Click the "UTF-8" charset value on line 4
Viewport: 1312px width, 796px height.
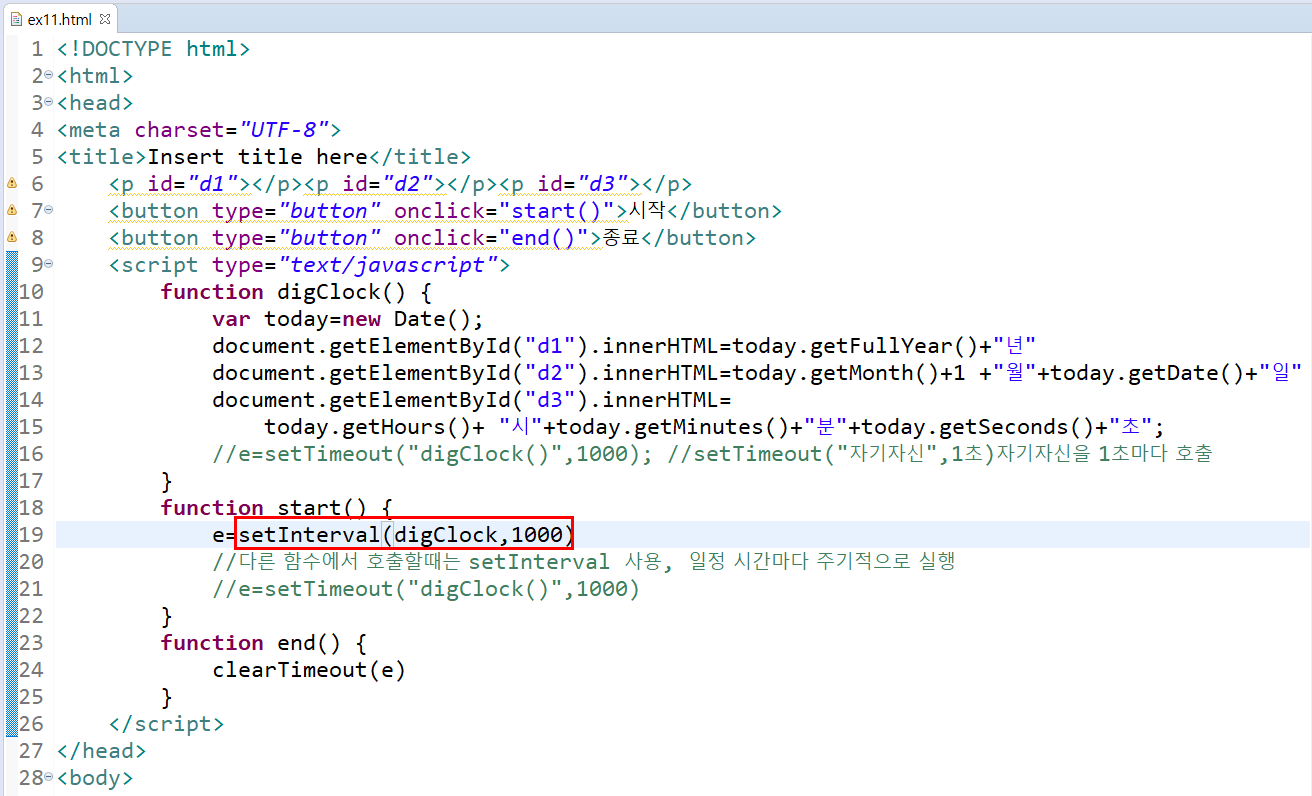pyautogui.click(x=284, y=130)
